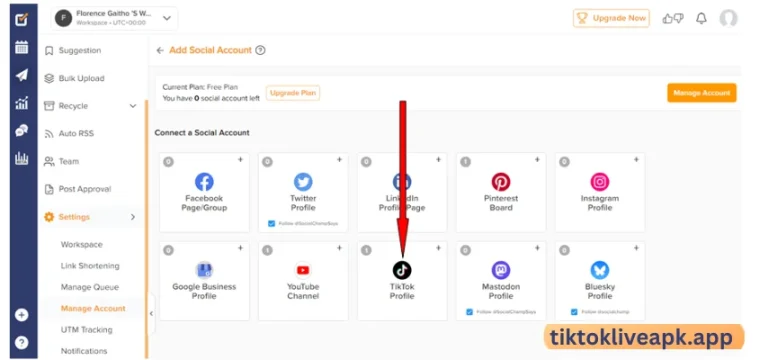The height and width of the screenshot is (360, 768).
Task: Open the compose post icon in left rail
Action: pos(22,19)
